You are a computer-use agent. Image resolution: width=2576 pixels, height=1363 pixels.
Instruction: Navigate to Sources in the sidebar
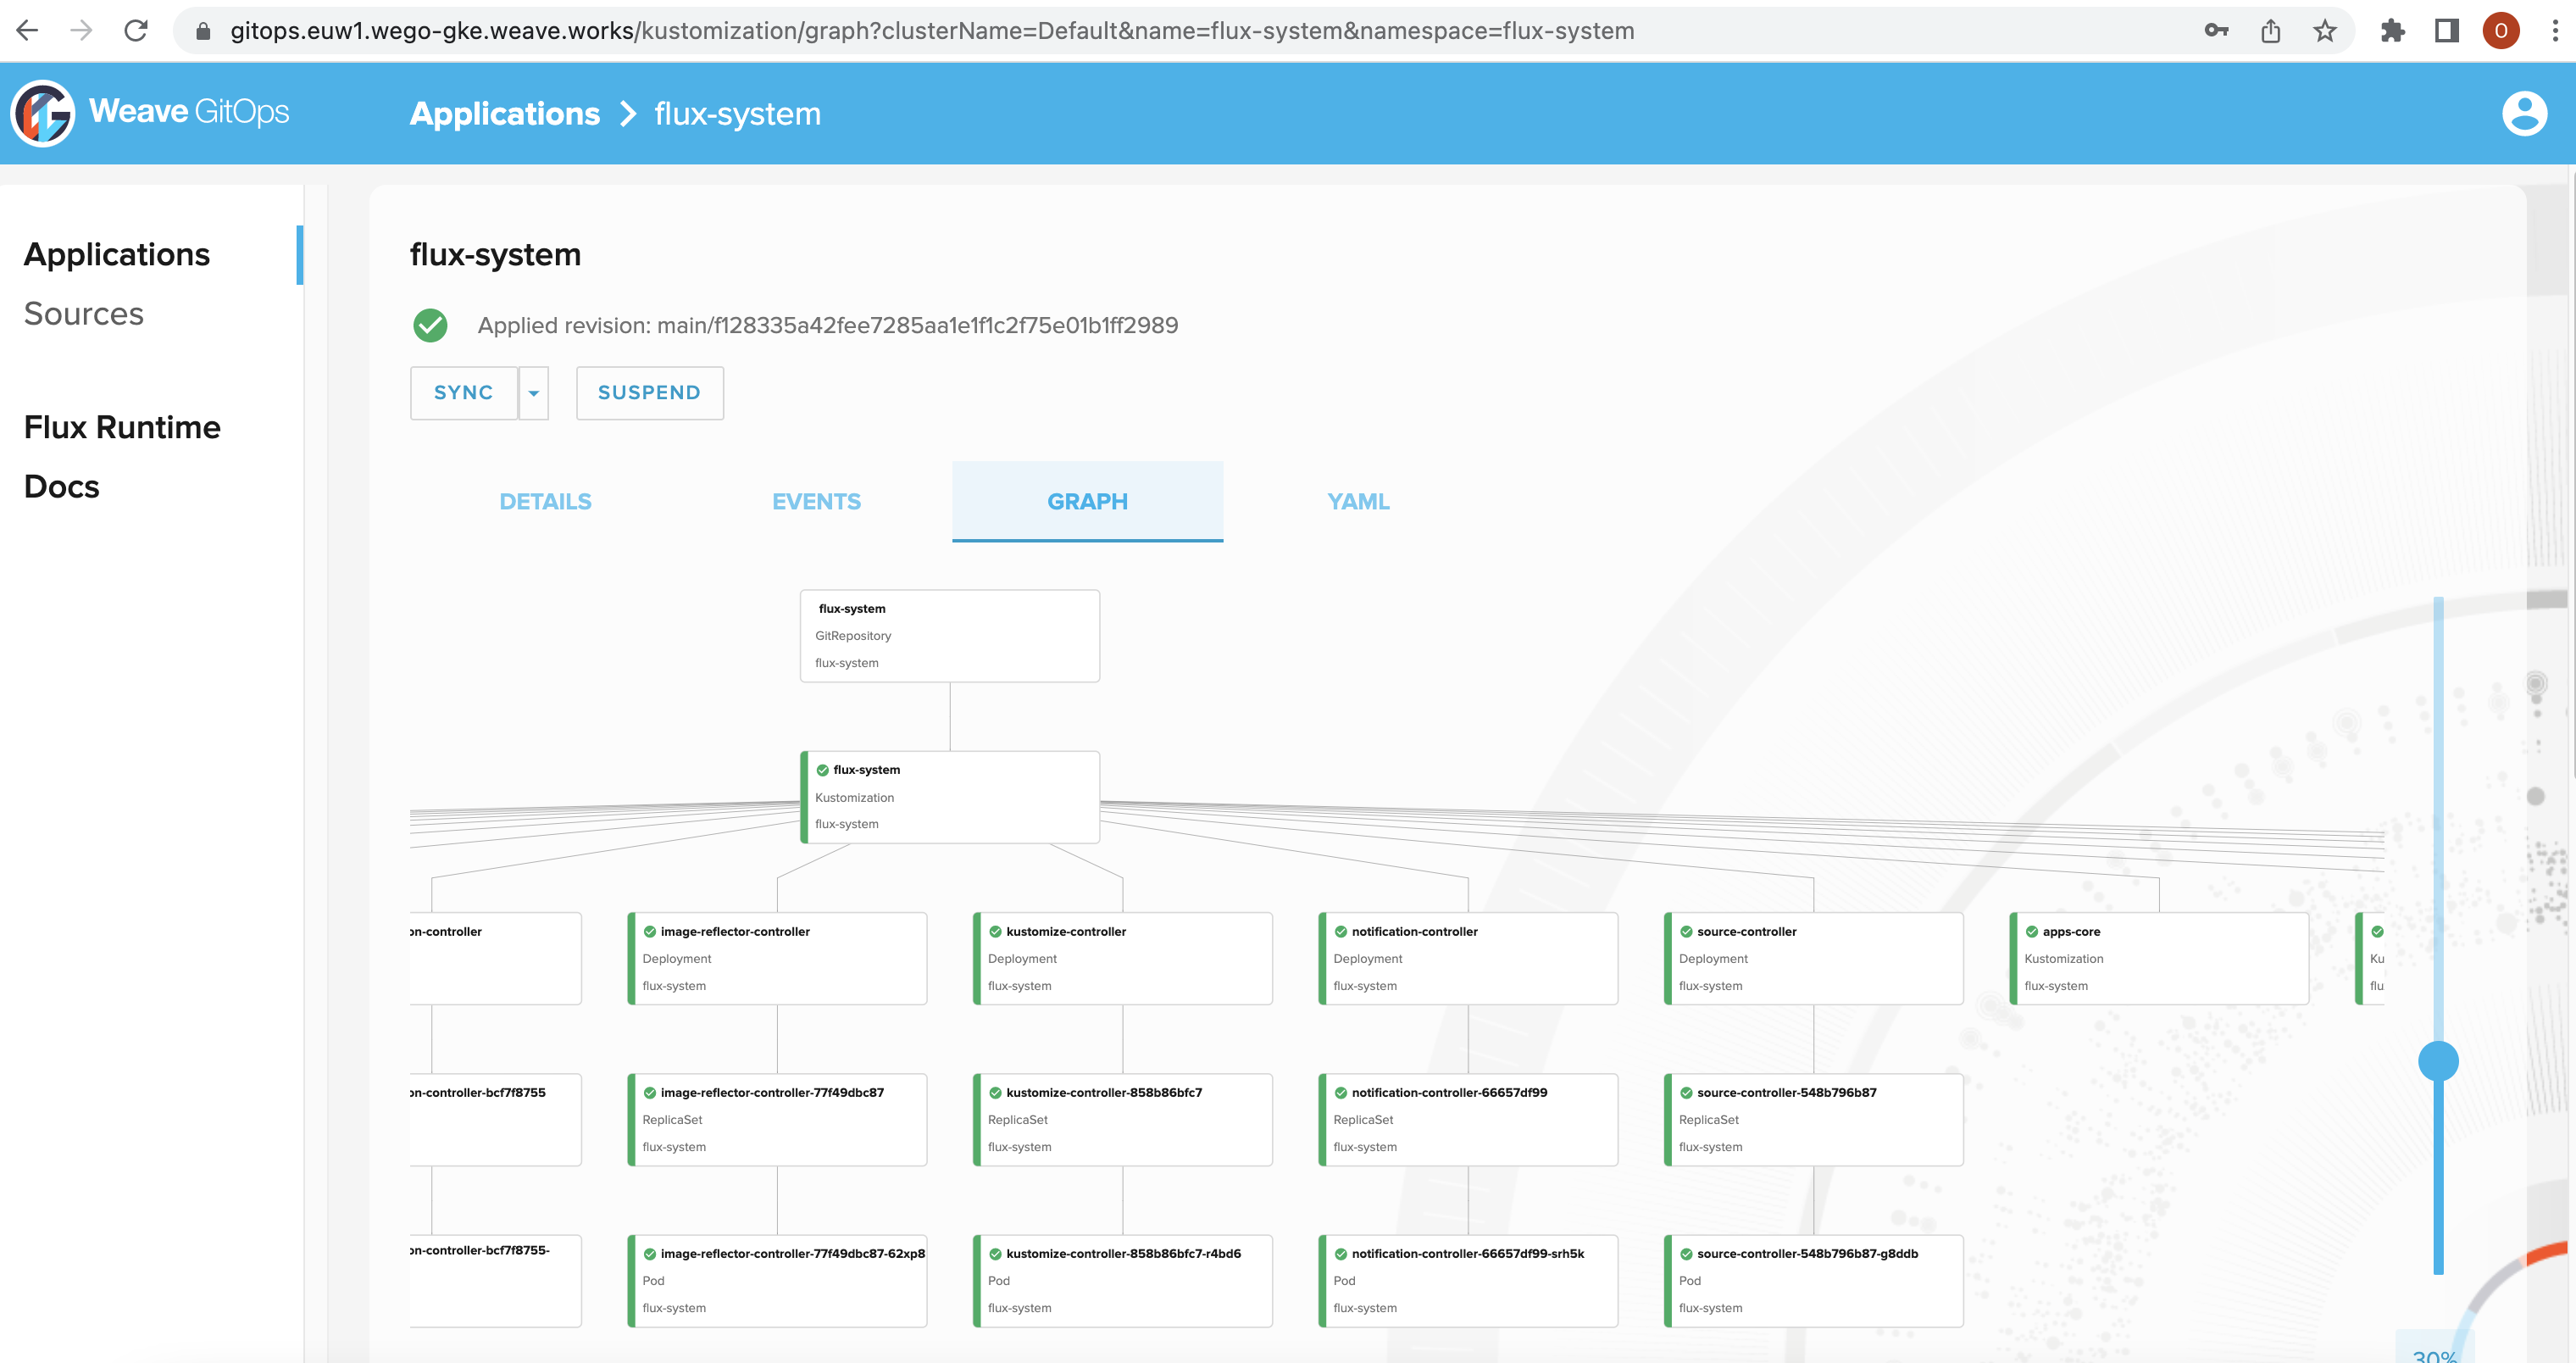coord(84,313)
